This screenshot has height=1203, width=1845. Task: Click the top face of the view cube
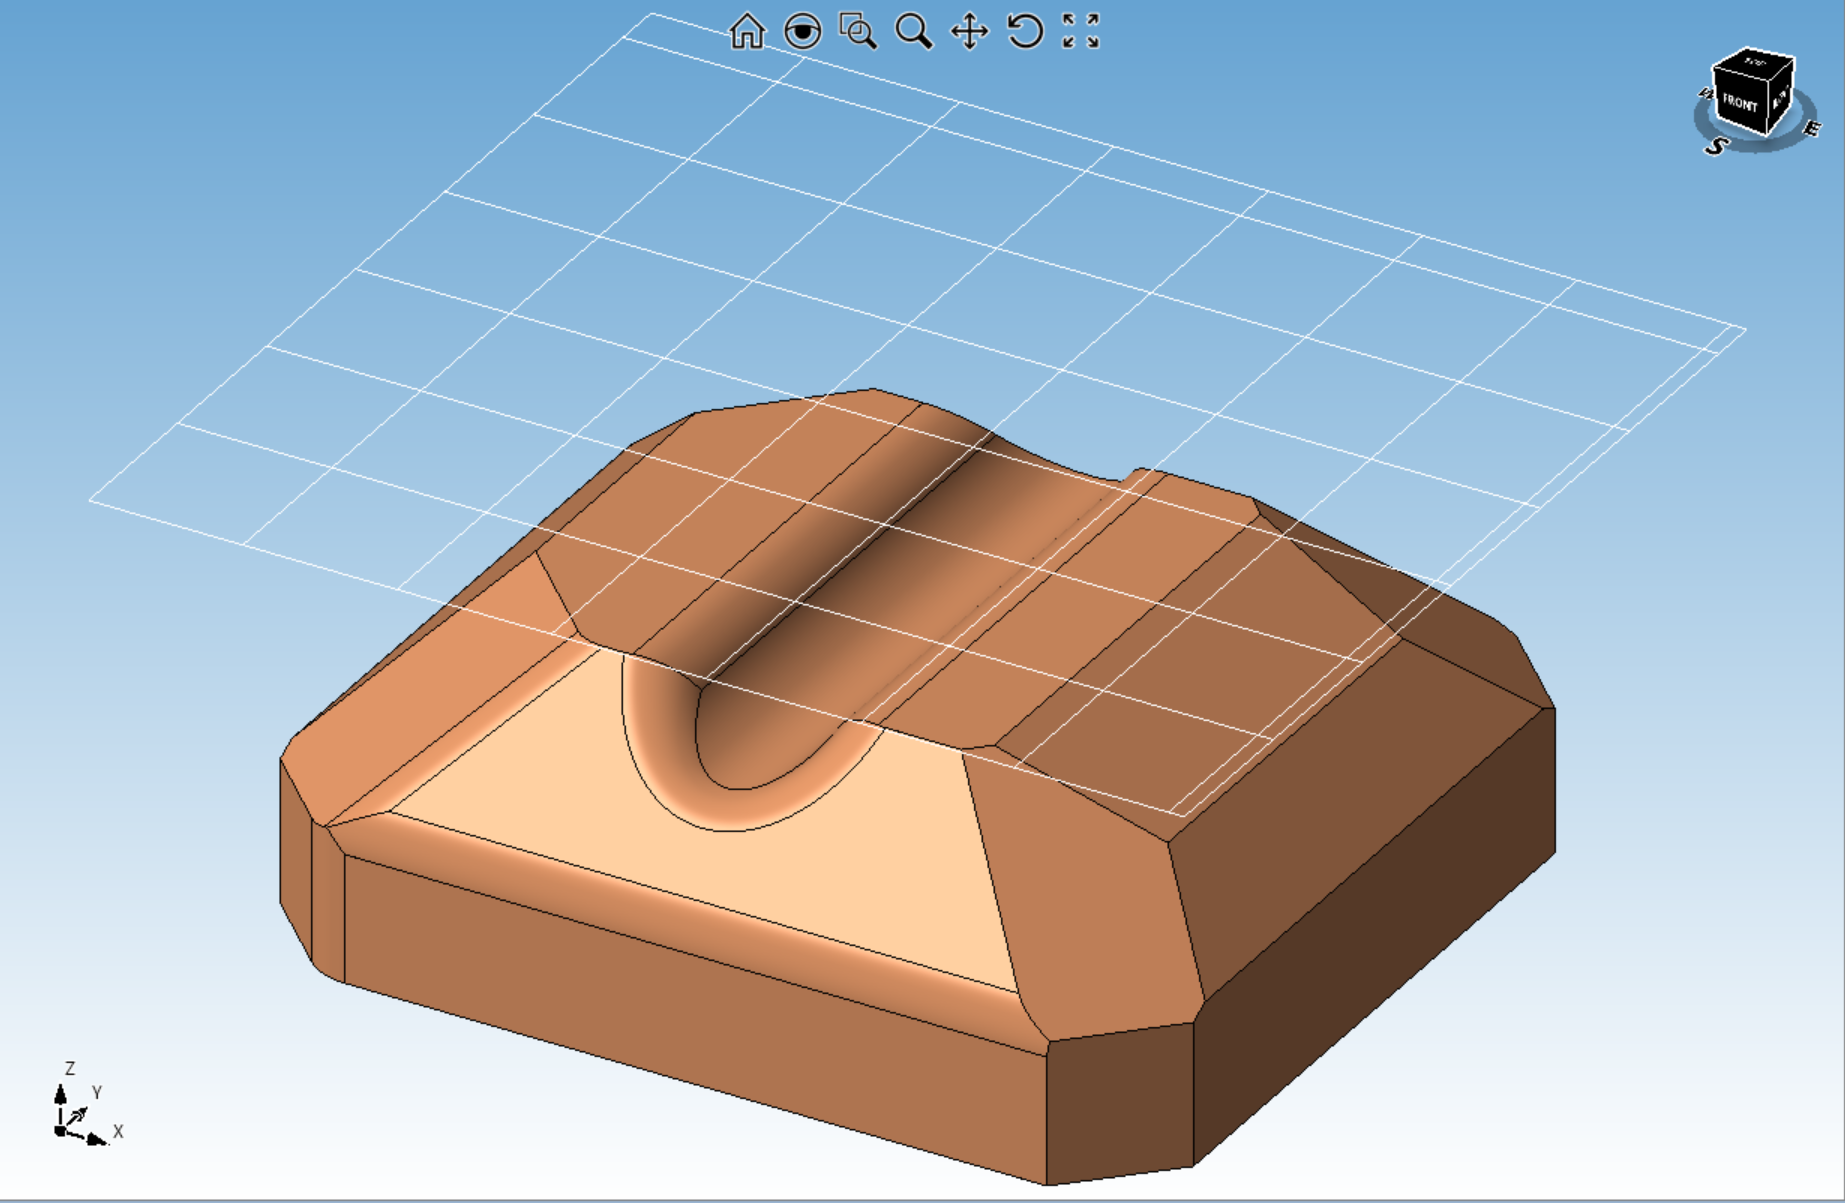(x=1755, y=62)
